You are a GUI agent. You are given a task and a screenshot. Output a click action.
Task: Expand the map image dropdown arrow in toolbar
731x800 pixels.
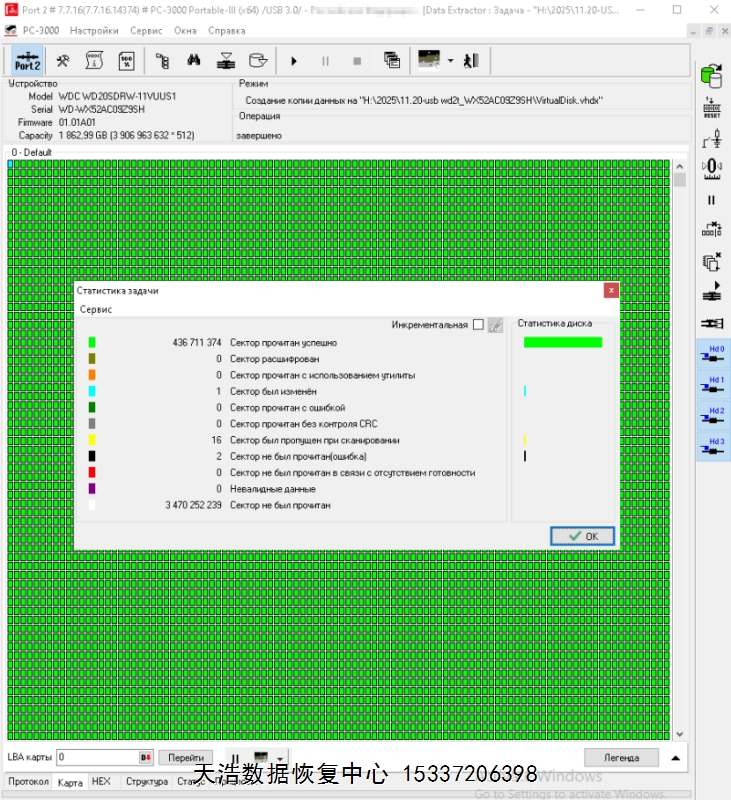pyautogui.click(x=451, y=60)
